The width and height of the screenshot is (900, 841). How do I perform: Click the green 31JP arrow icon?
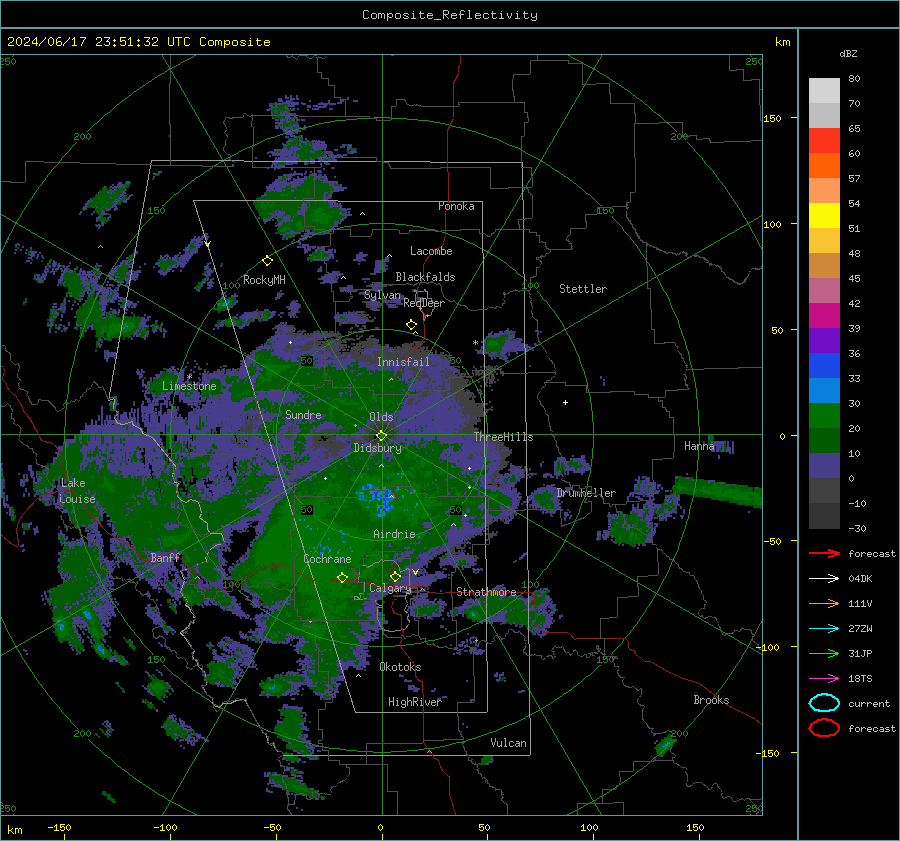pyautogui.click(x=824, y=653)
